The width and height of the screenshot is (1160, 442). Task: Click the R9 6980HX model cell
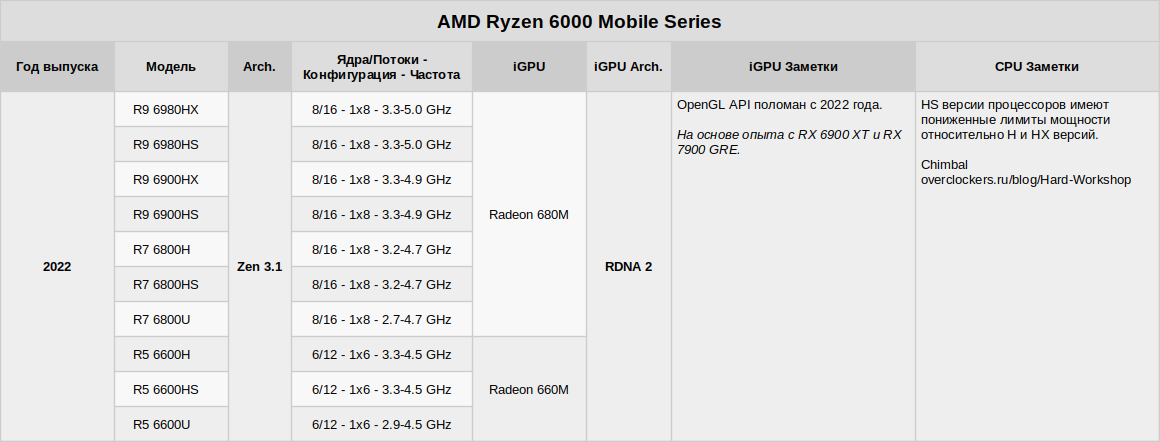point(166,110)
